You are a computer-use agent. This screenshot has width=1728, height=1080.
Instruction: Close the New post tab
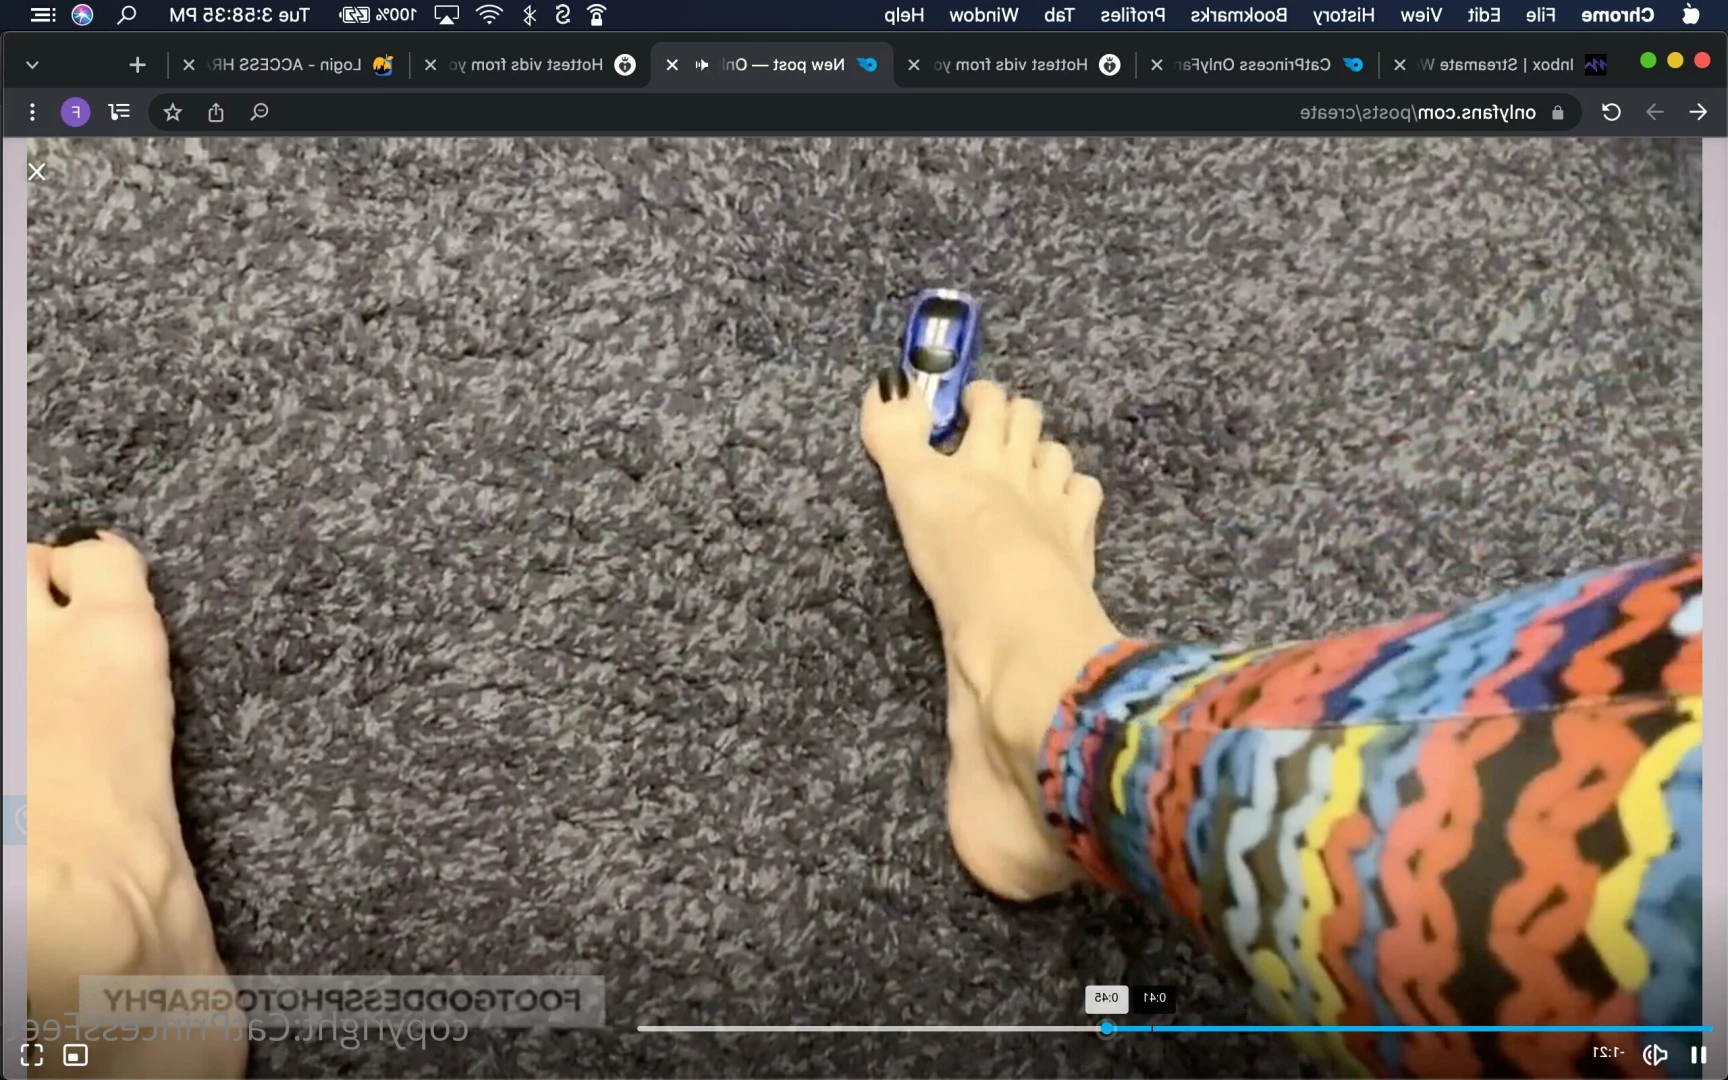pyautogui.click(x=672, y=65)
